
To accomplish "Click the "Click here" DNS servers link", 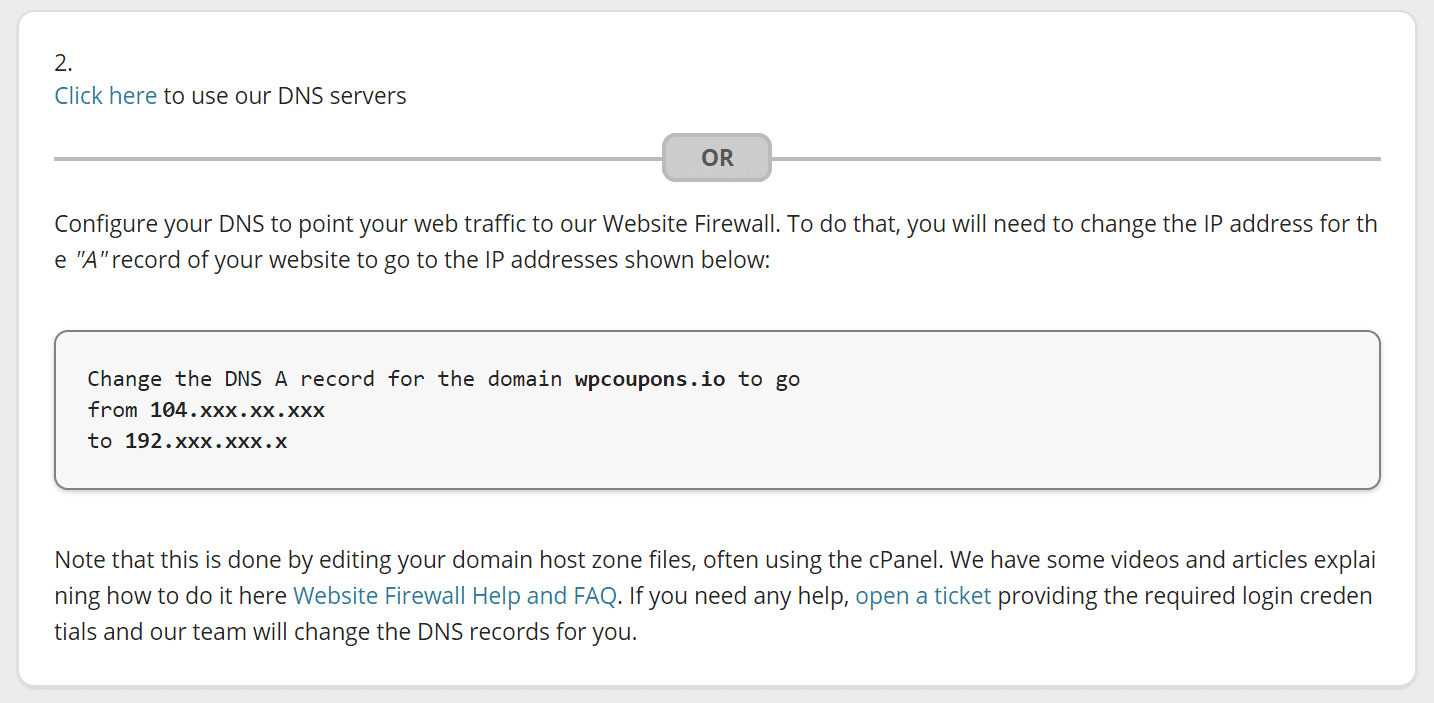I will point(105,96).
